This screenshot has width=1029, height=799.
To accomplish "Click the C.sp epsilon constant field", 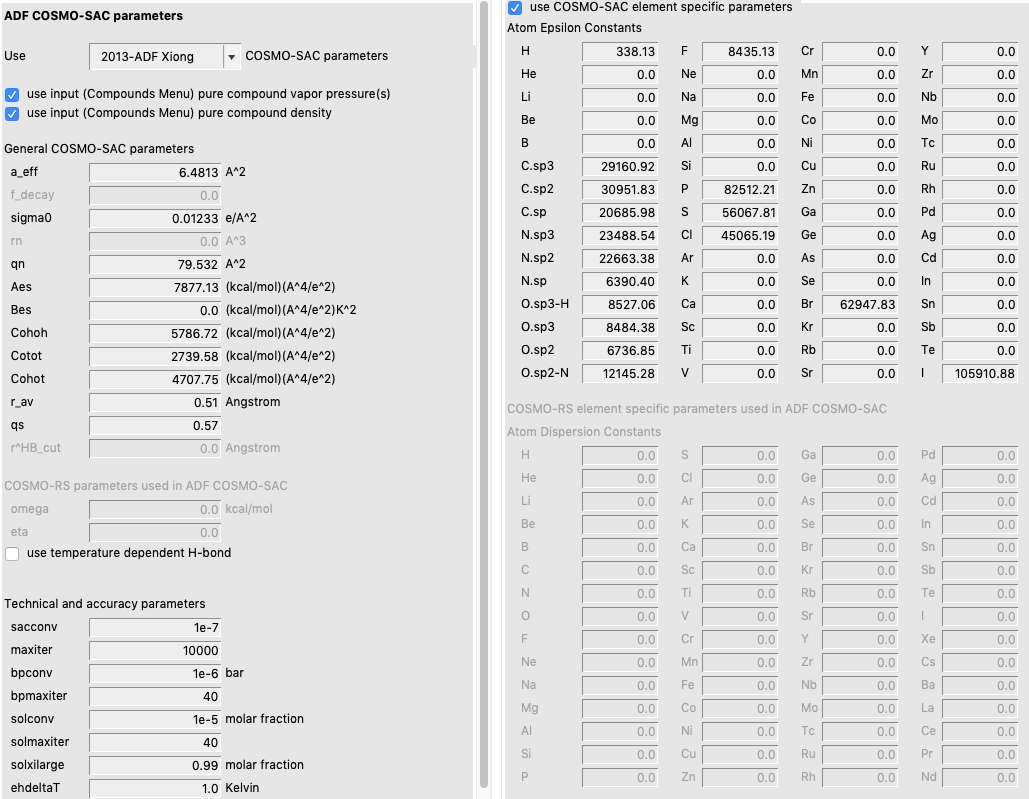I will pos(620,213).
